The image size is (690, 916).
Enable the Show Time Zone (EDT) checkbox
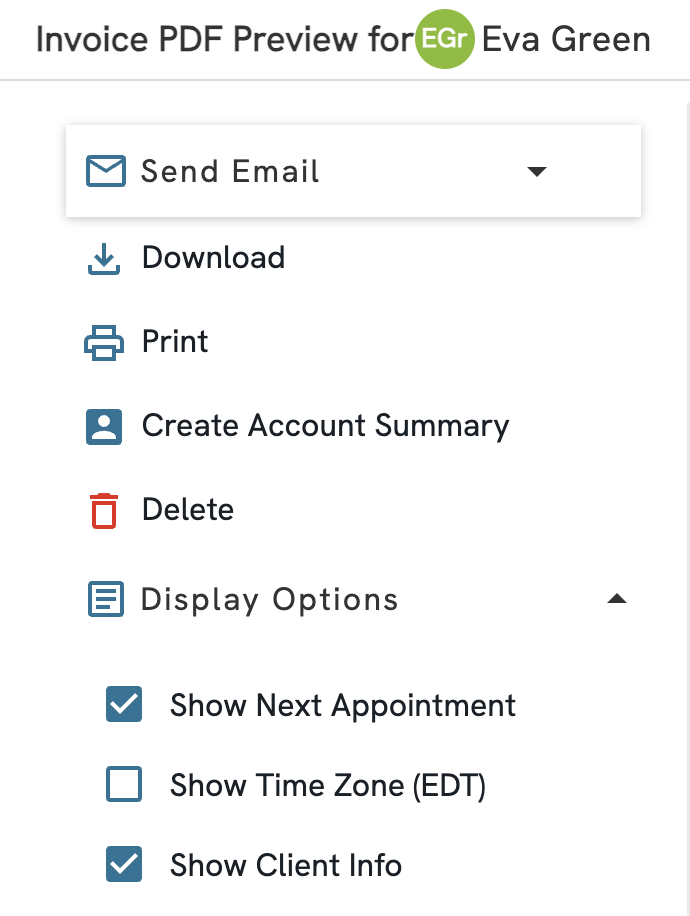pos(124,785)
